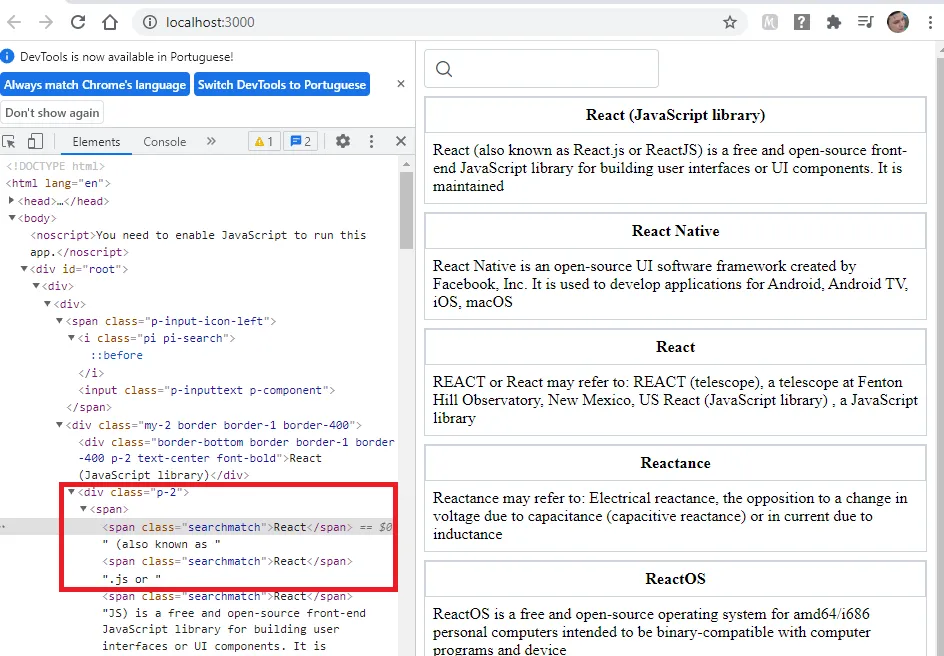Open the Chrome profile avatar
944x656 pixels.
coord(898,22)
